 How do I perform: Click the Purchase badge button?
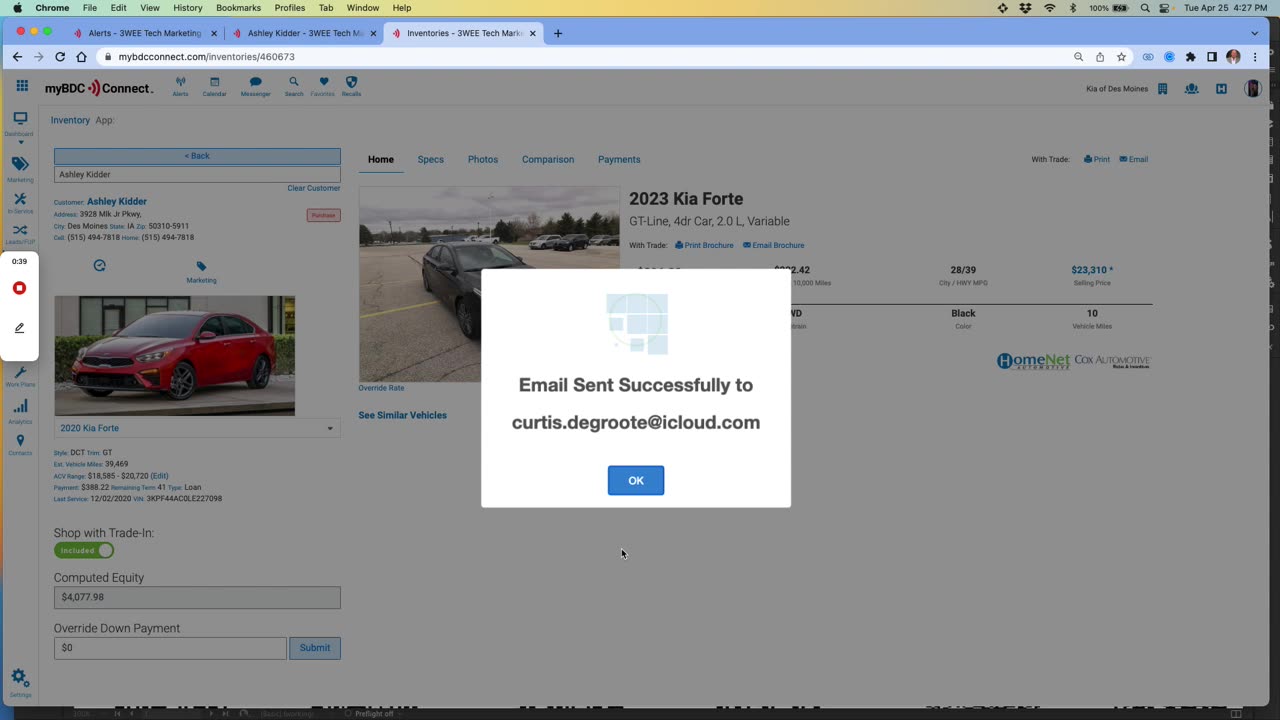[324, 215]
